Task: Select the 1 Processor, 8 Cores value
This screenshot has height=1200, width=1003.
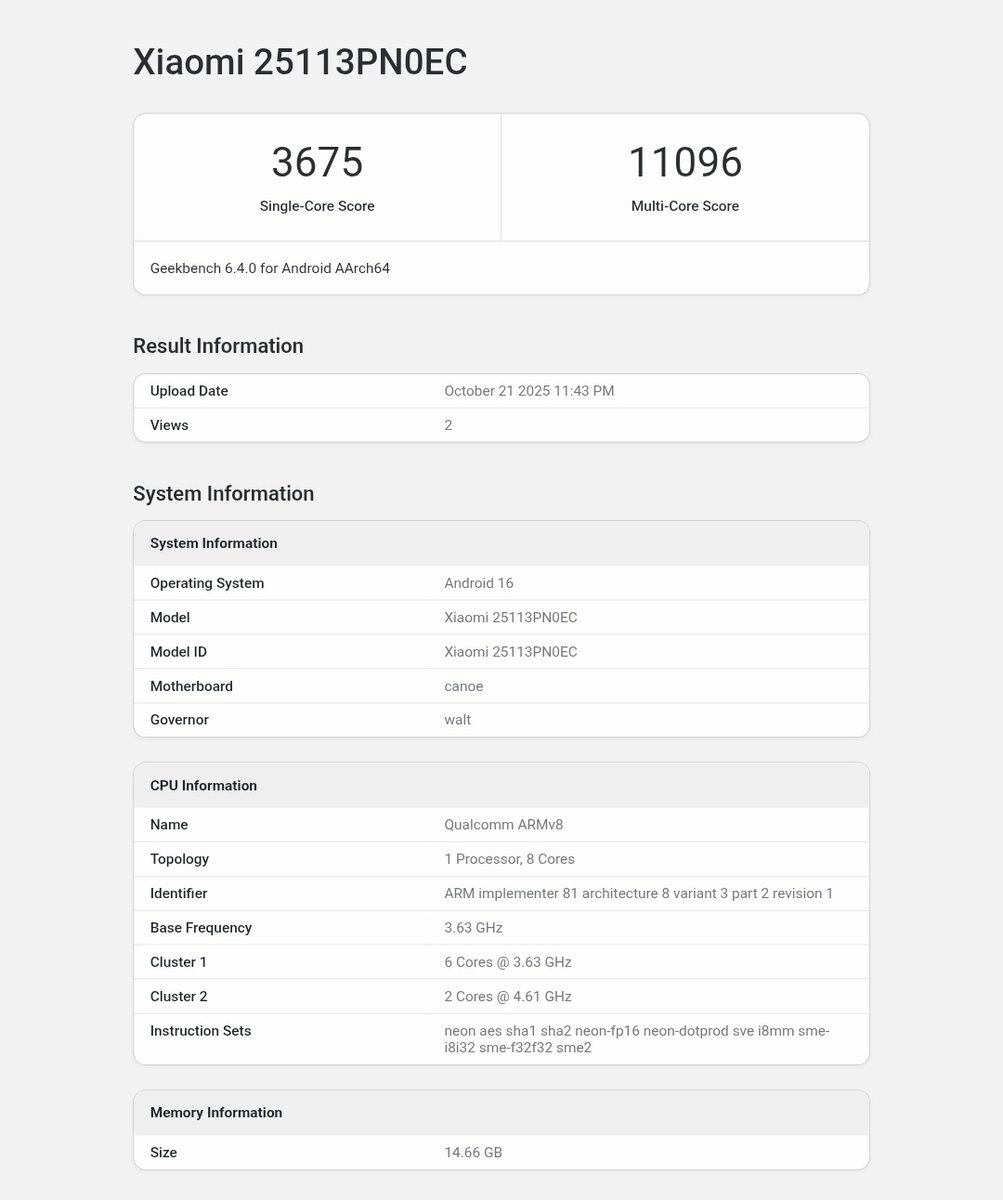Action: (x=510, y=859)
